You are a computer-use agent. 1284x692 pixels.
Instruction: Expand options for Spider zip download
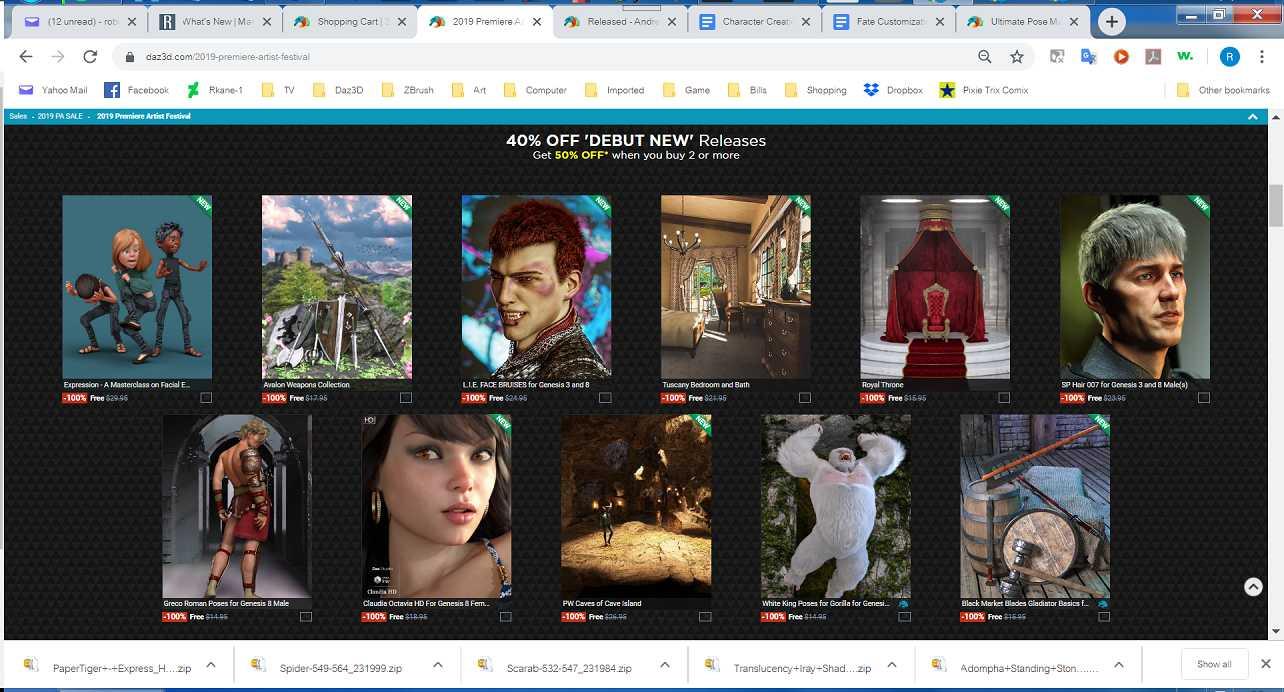pyautogui.click(x=438, y=665)
